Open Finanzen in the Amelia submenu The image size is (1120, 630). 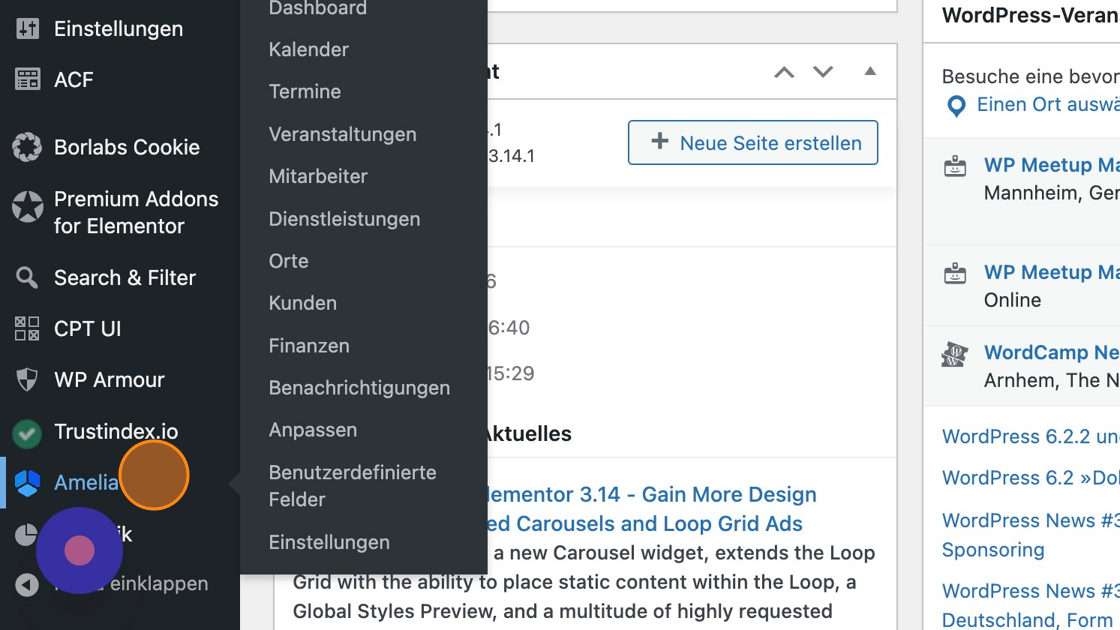tap(309, 346)
